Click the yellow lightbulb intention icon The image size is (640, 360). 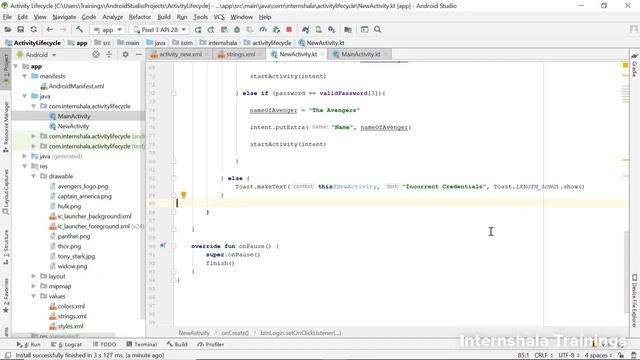point(184,195)
